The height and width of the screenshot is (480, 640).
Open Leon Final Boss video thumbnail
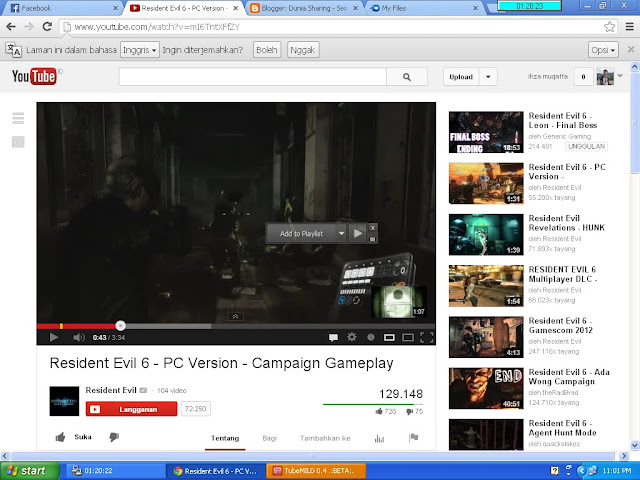pos(486,132)
